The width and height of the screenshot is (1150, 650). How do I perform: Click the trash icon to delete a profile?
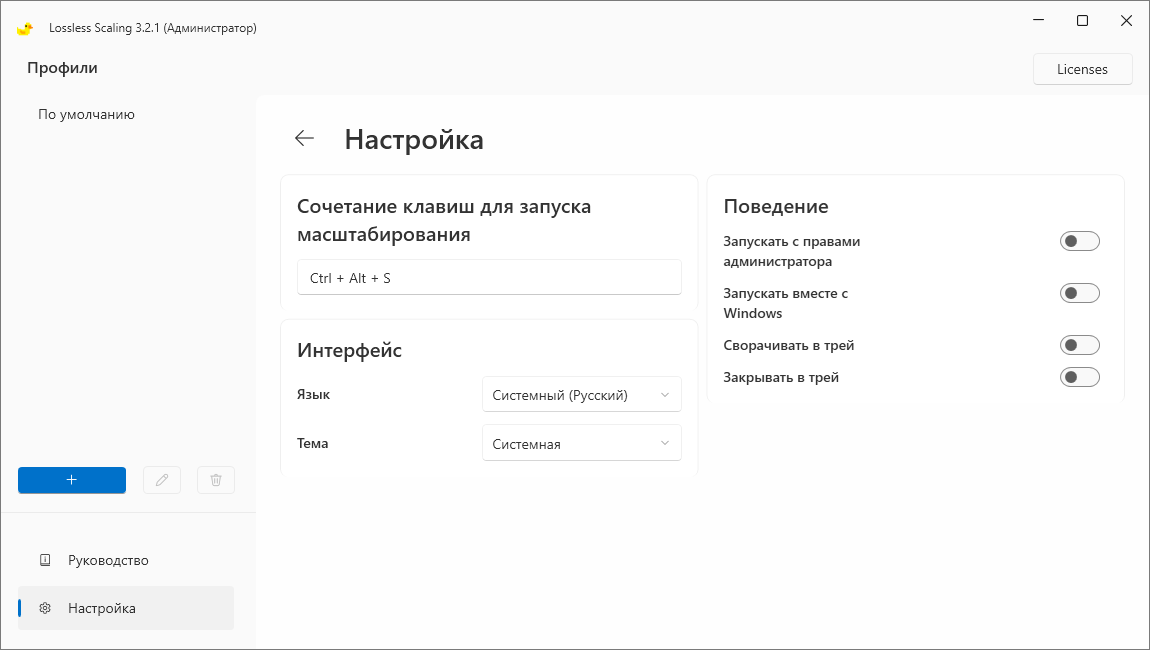(215, 480)
